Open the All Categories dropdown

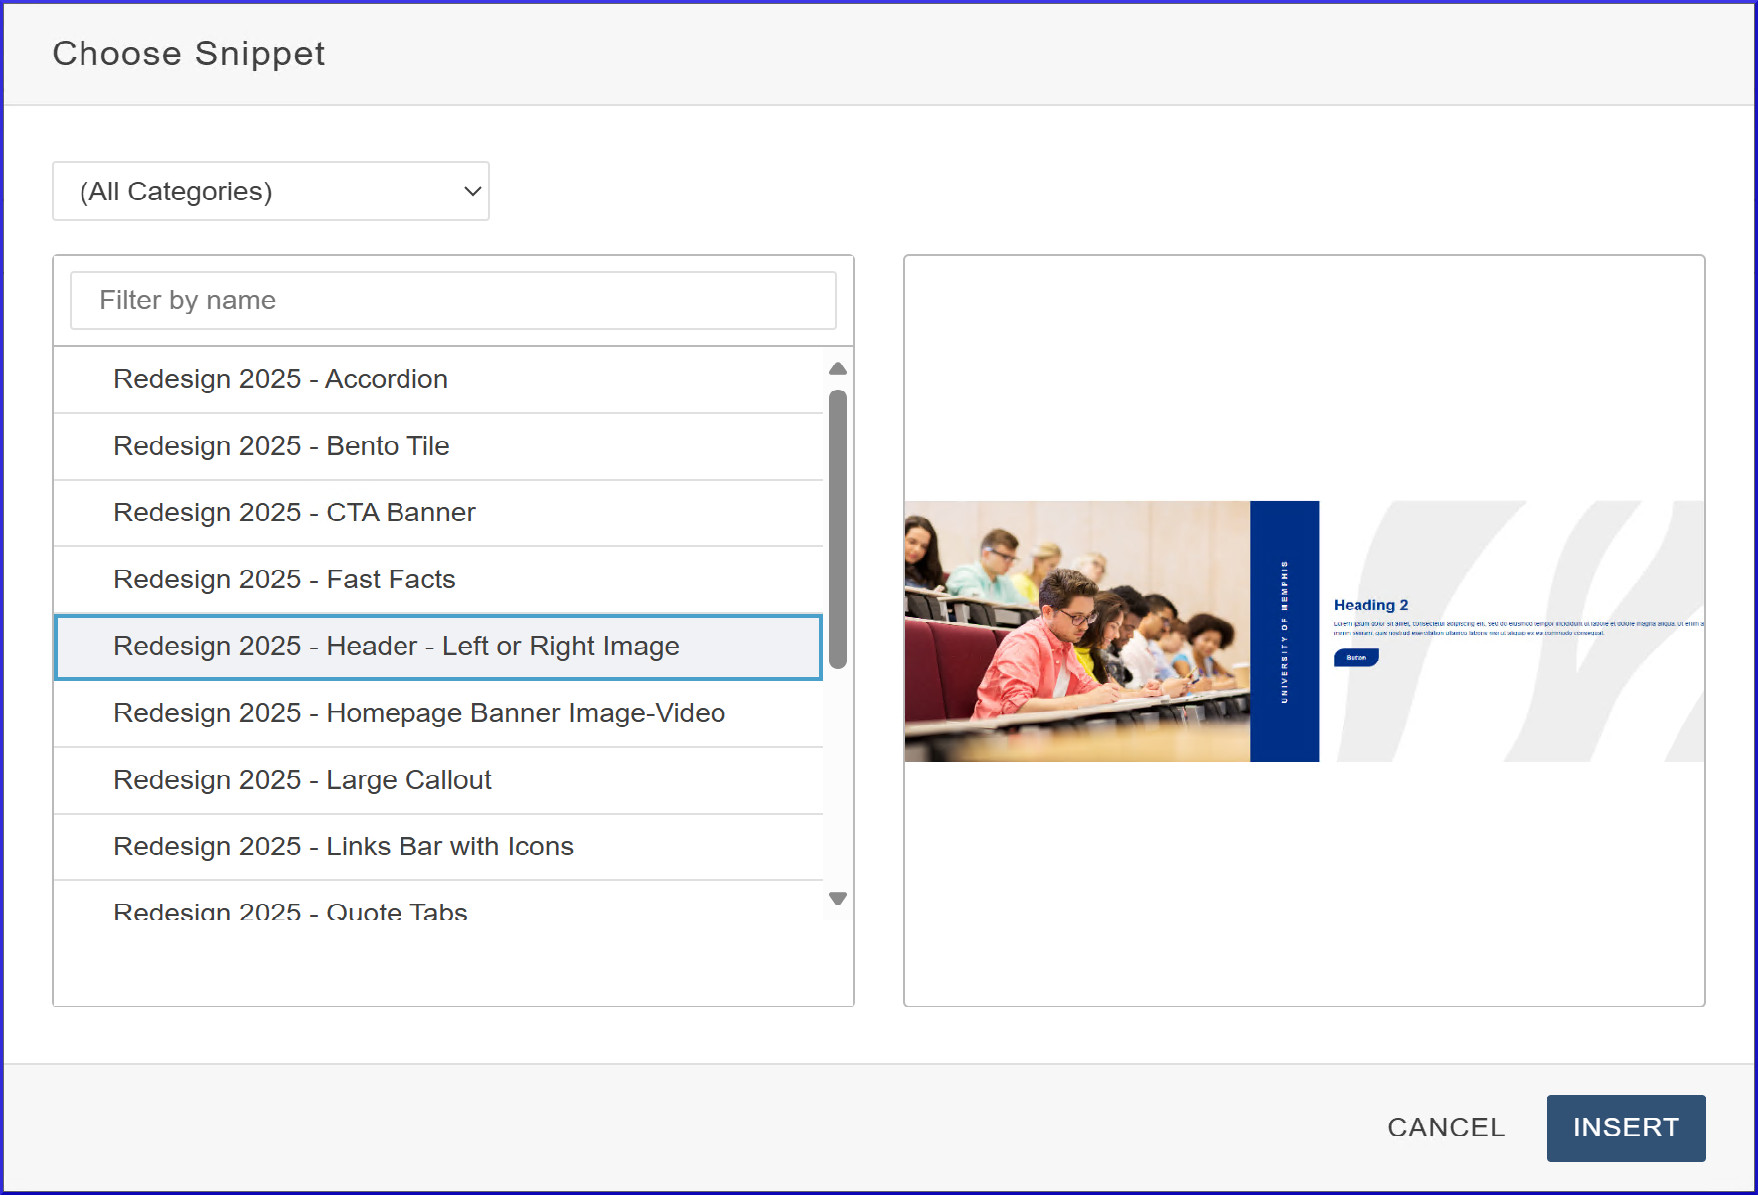tap(270, 191)
